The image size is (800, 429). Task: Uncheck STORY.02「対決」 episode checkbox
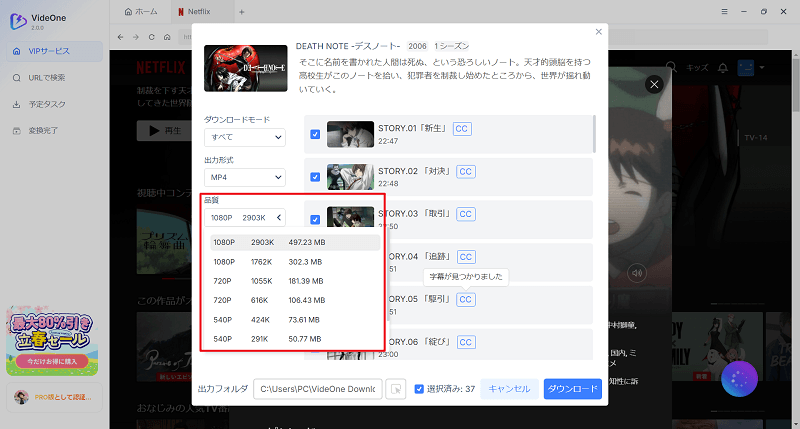point(315,177)
